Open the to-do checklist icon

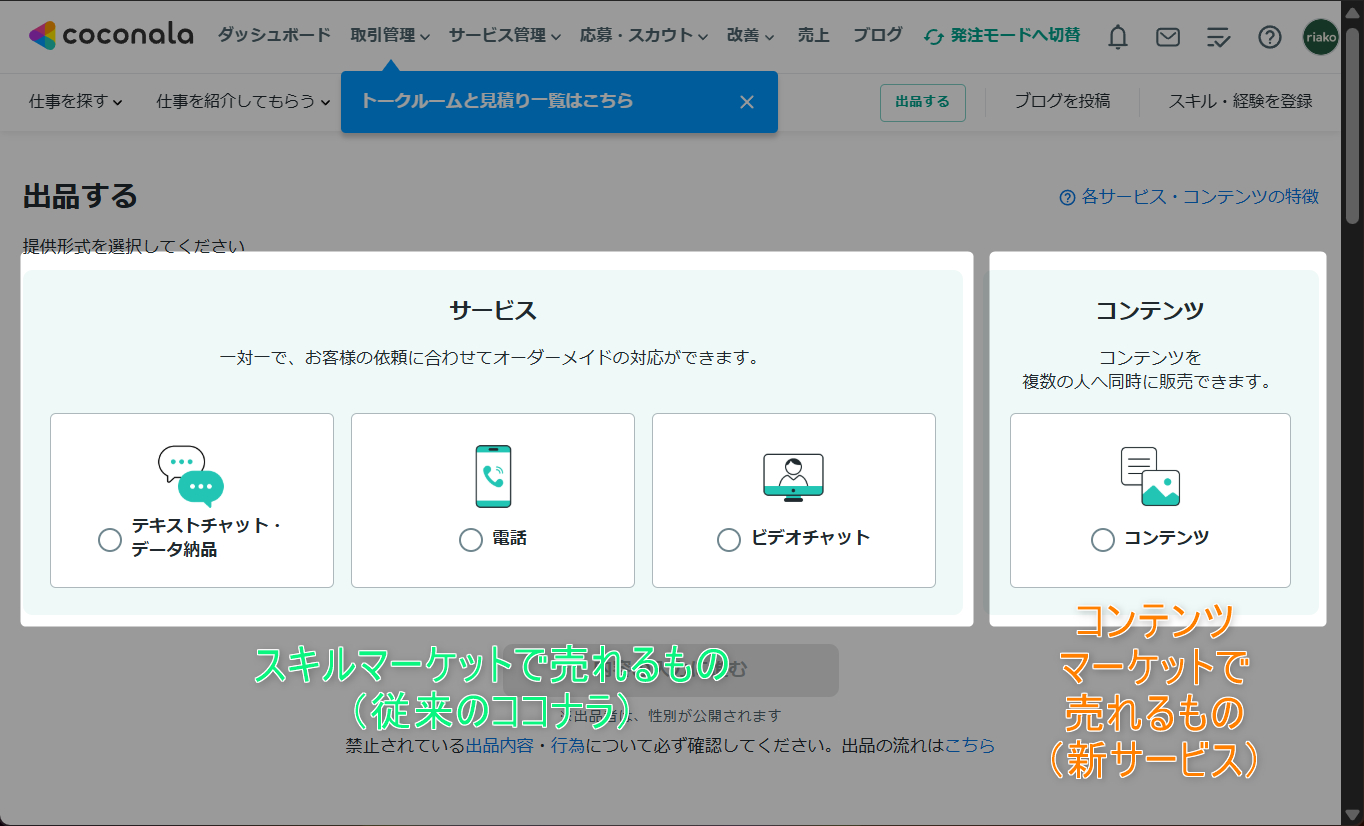coord(1218,38)
